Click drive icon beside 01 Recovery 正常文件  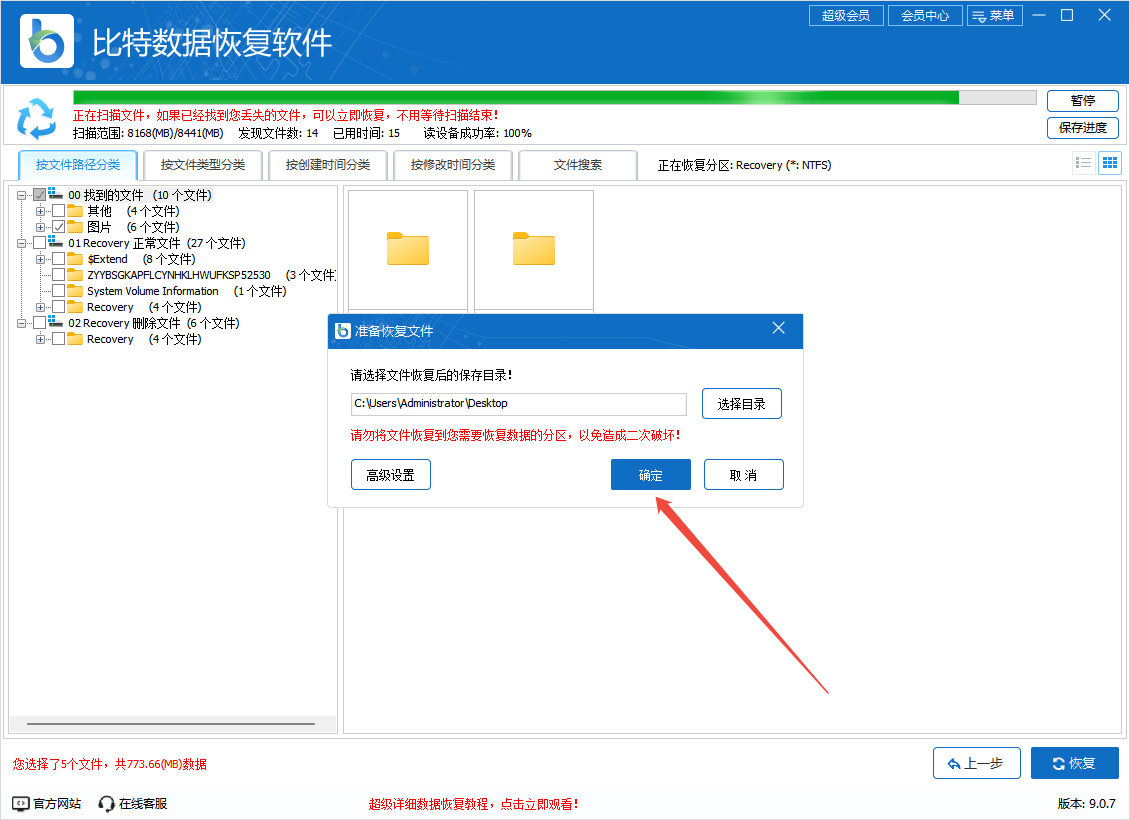[x=55, y=242]
